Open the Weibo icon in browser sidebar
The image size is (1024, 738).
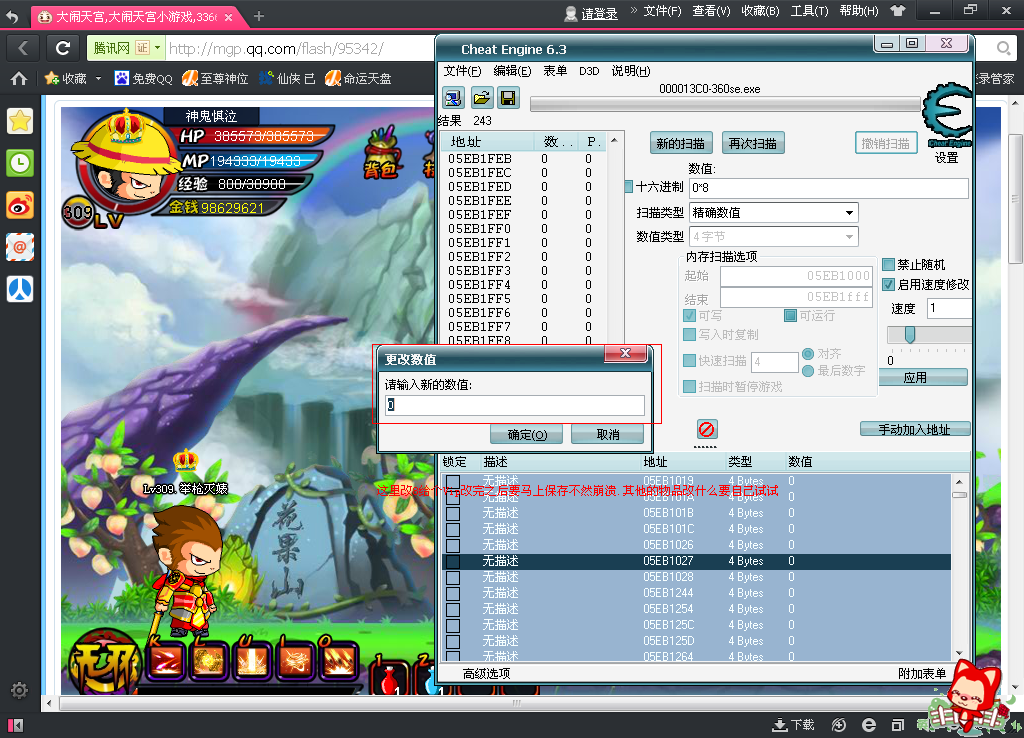tap(20, 205)
